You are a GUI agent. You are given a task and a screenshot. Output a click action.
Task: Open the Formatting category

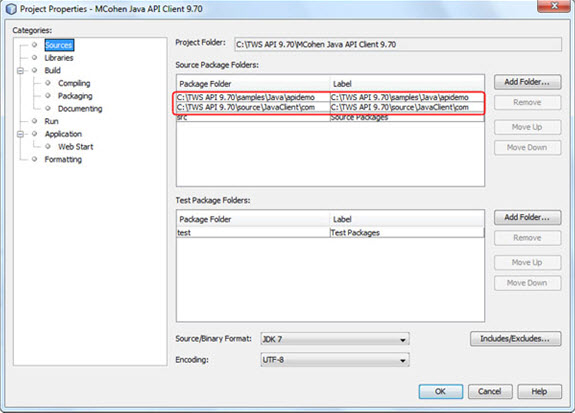[x=63, y=160]
